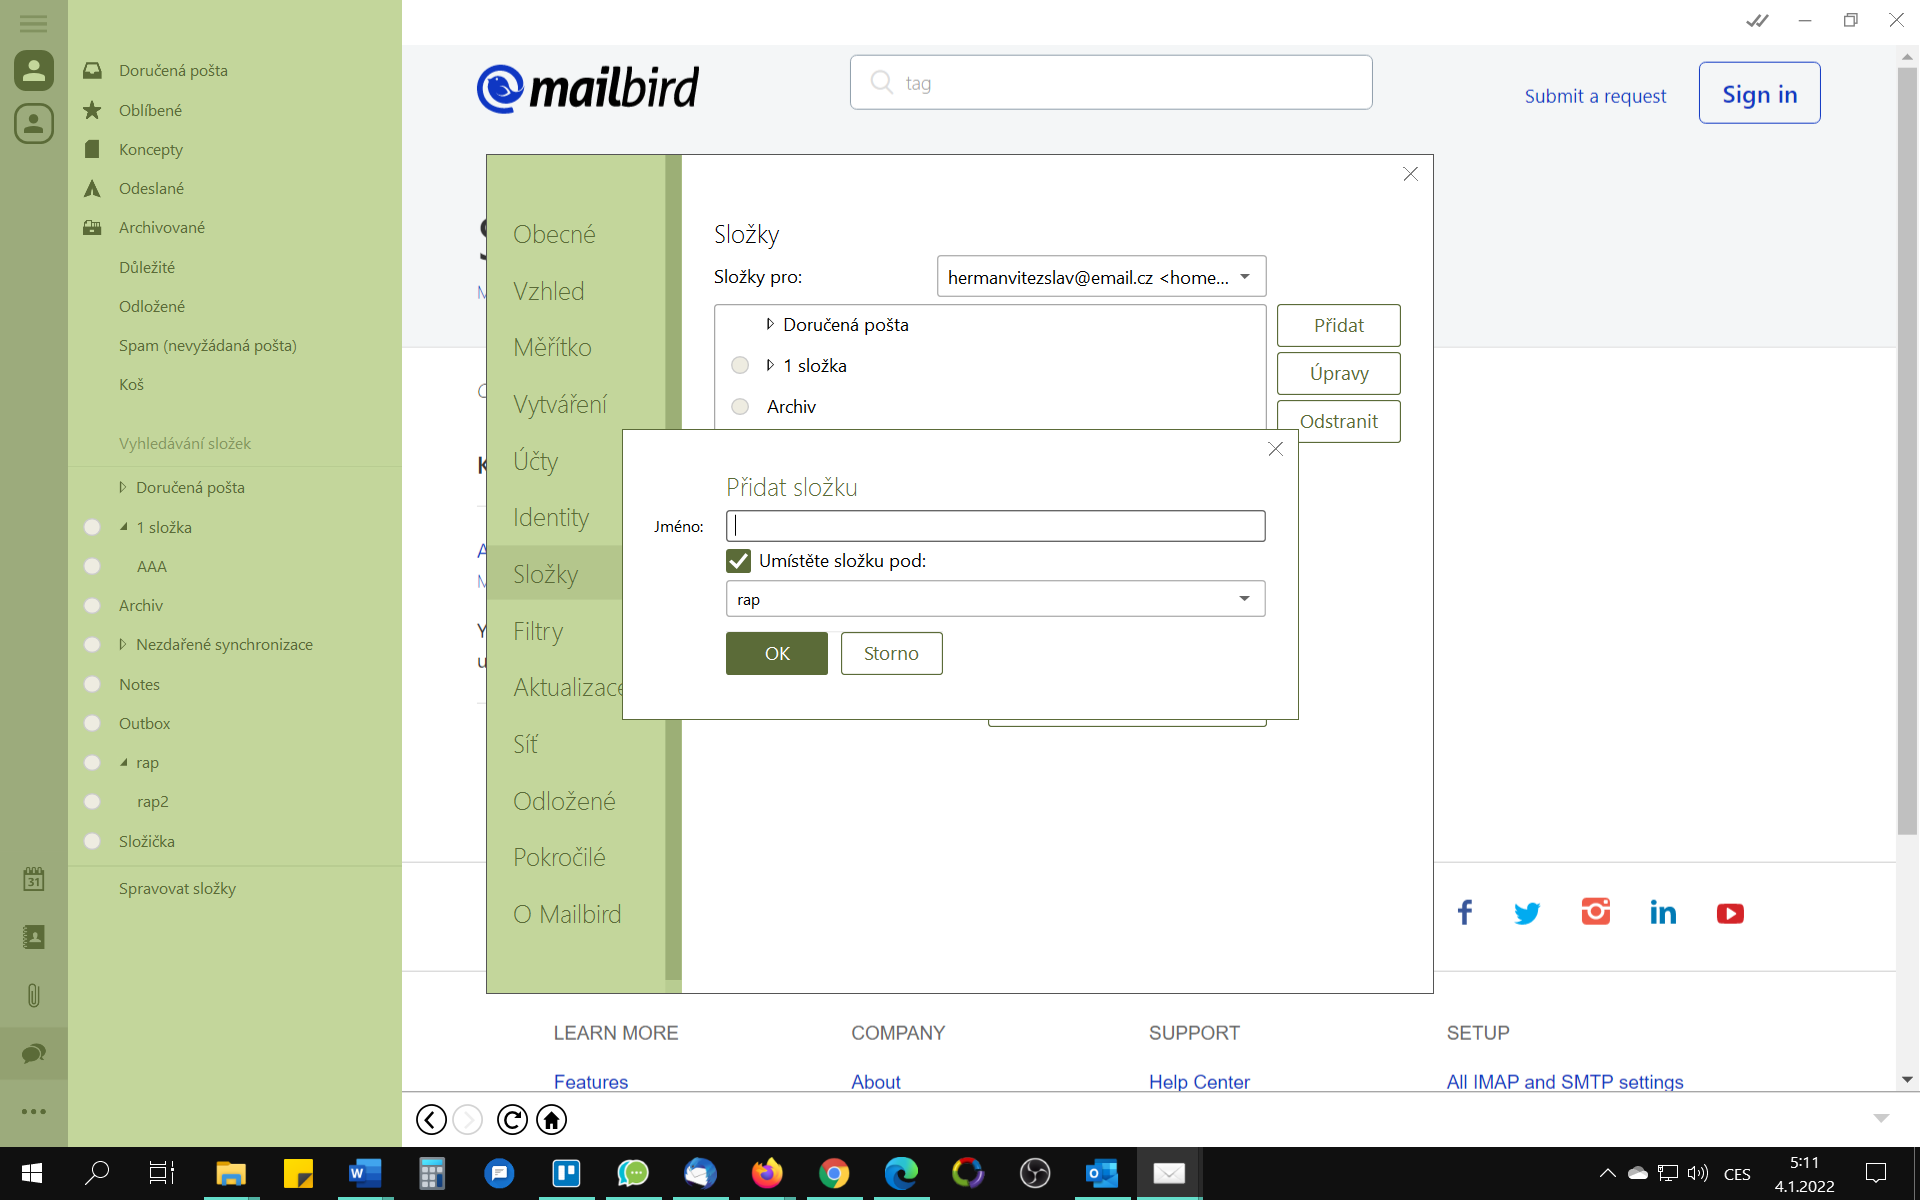Uncheck the Umístěte složku pod checkbox
Screen dimensions: 1920x1200
point(738,561)
